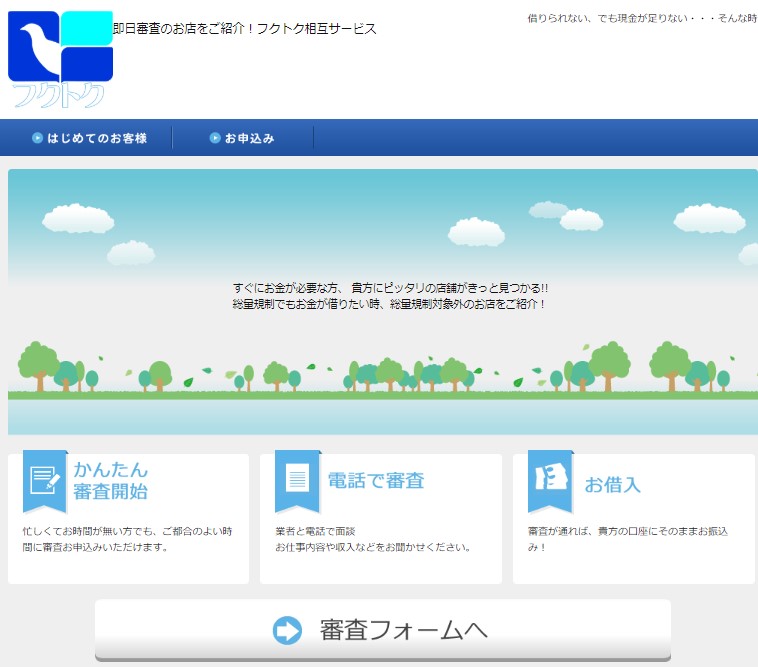The width and height of the screenshot is (758, 667).
Task: Click header text 即日審査のお店をご紹介
Action: pyautogui.click(x=244, y=29)
